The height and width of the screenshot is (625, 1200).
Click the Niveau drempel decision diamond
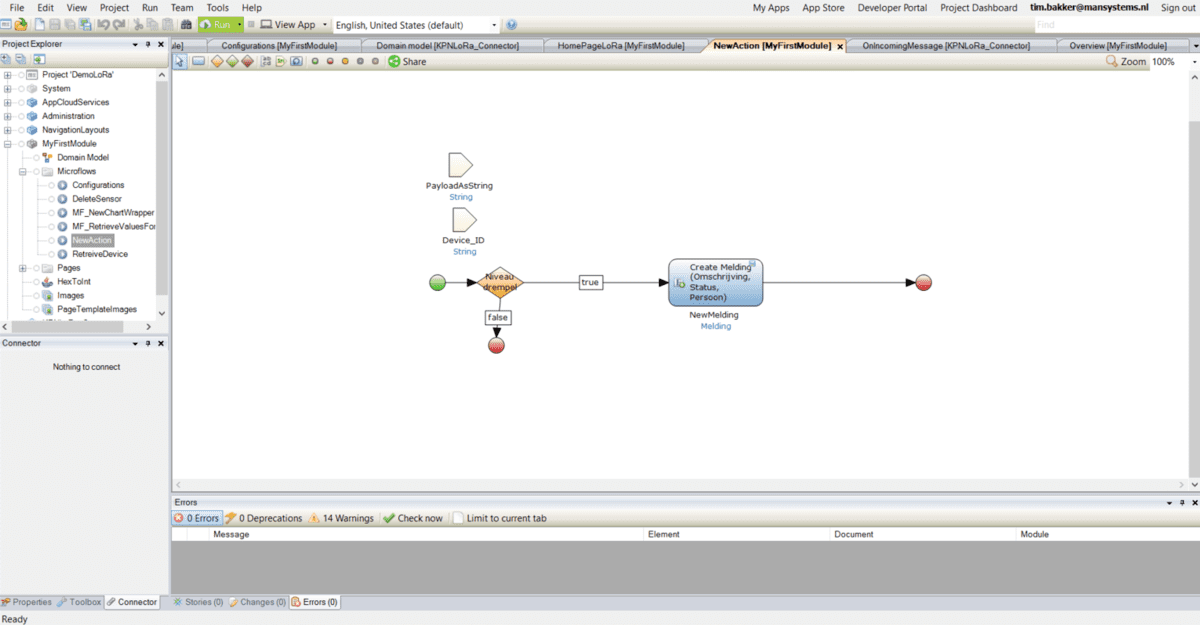(x=499, y=282)
